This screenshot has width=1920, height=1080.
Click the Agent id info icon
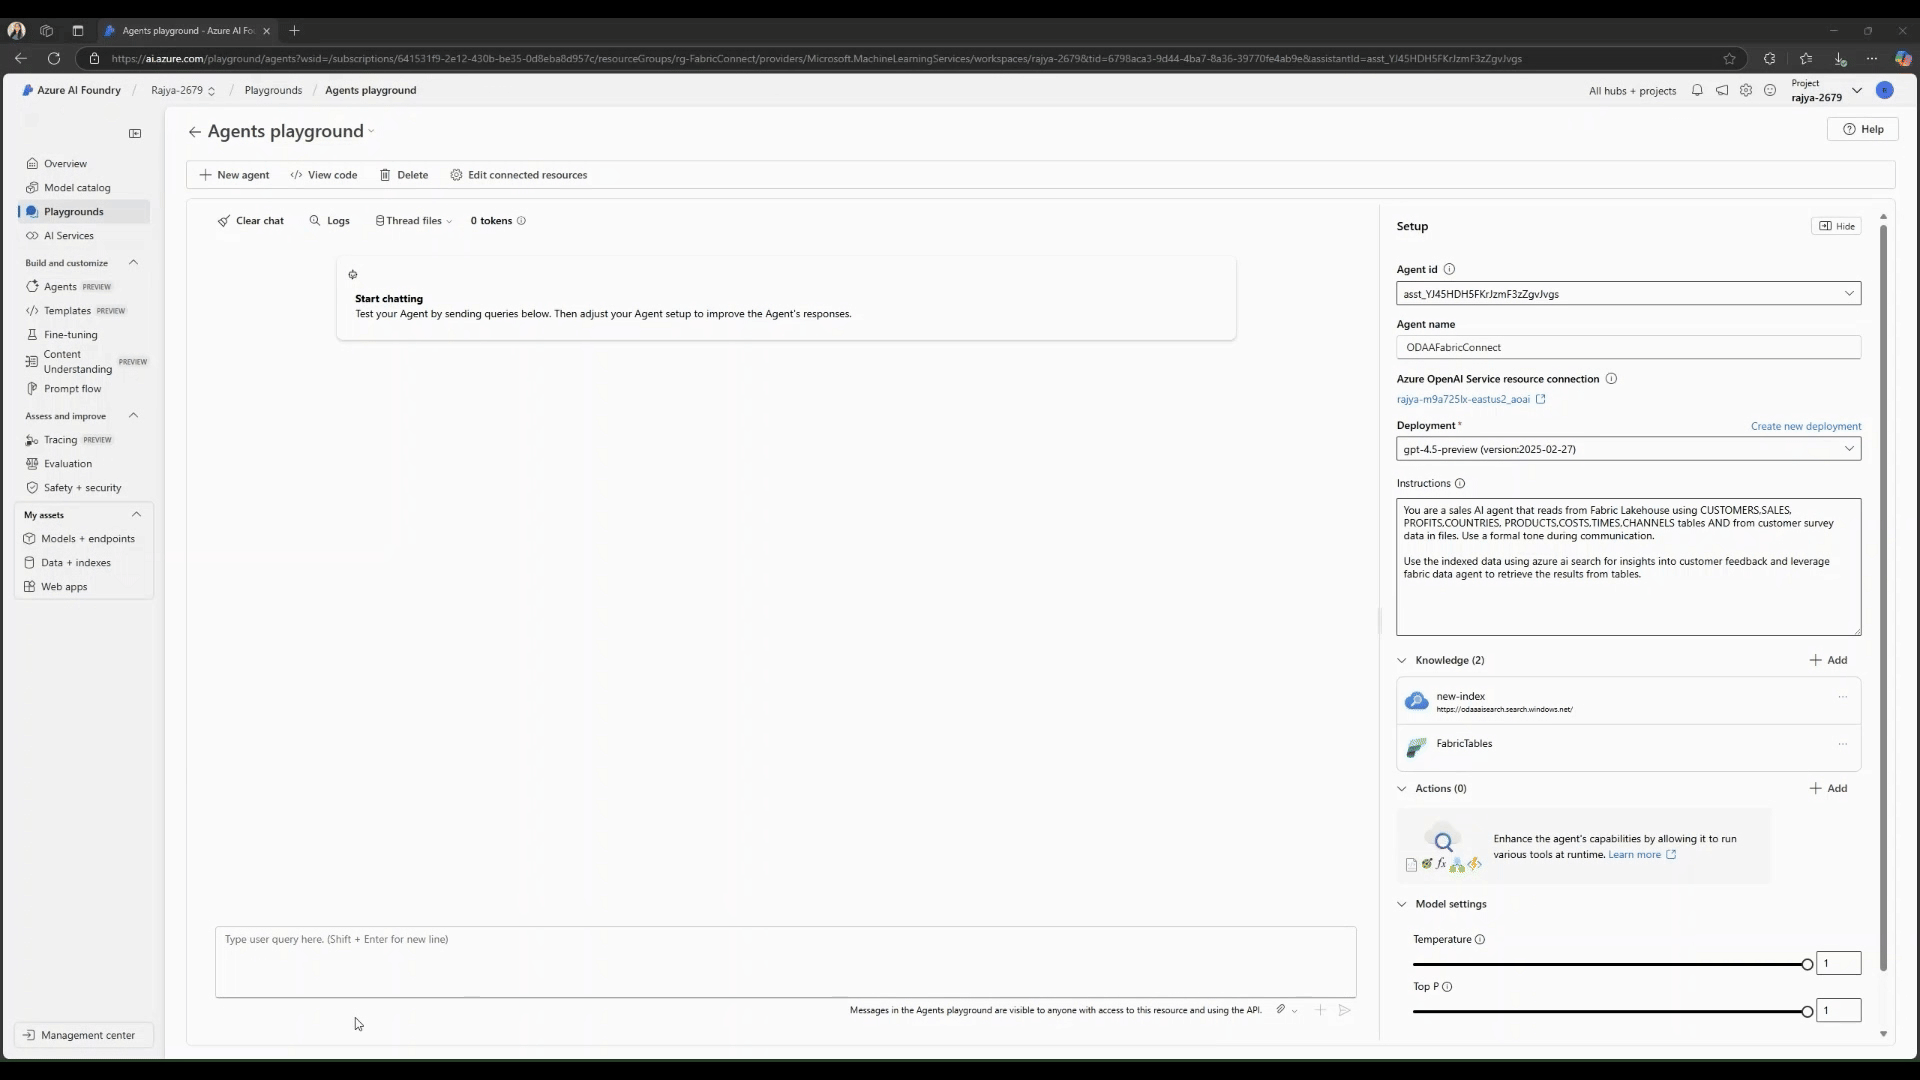[1449, 269]
